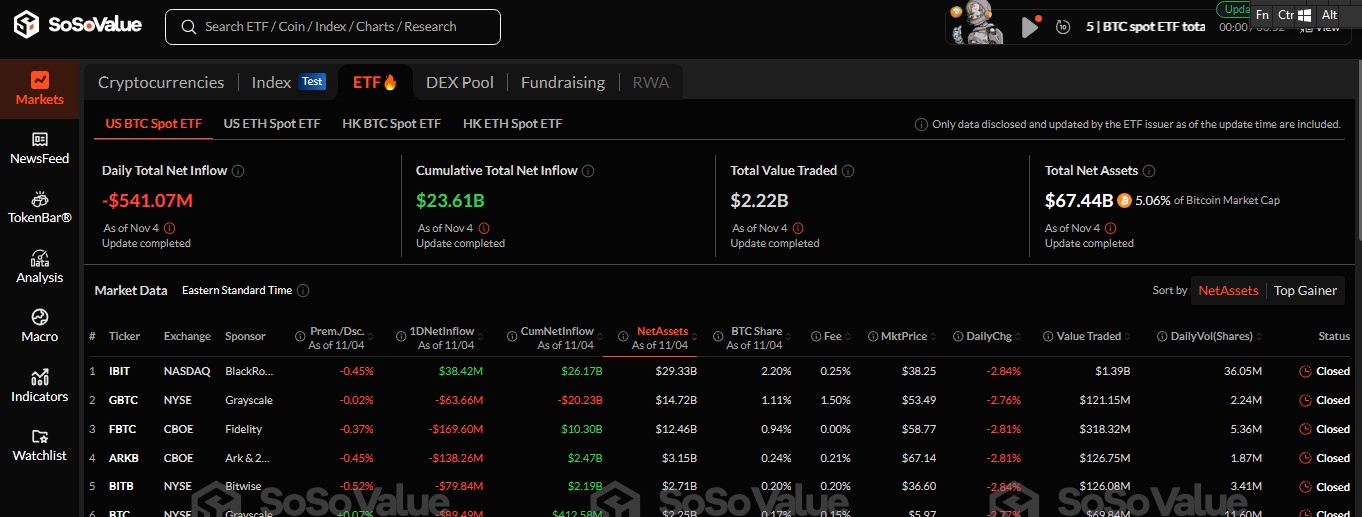Click info icon before ETF issuer disclosure note

[921, 125]
